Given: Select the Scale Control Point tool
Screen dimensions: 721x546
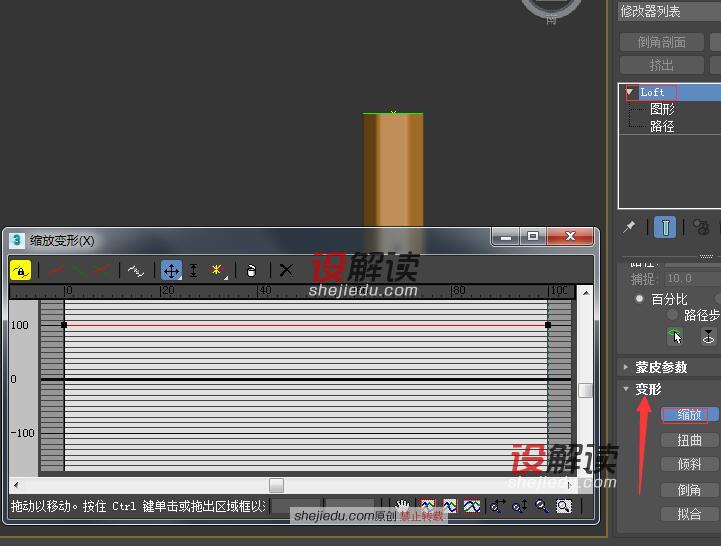Looking at the screenshot, I should pos(194,270).
